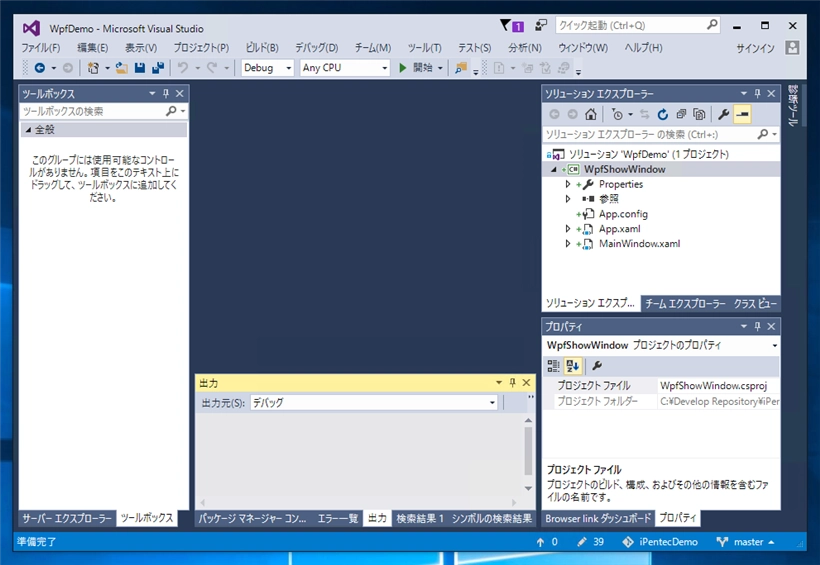Click the Undo arrow in toolbar
Screen dimensions: 820x565
click(183, 68)
